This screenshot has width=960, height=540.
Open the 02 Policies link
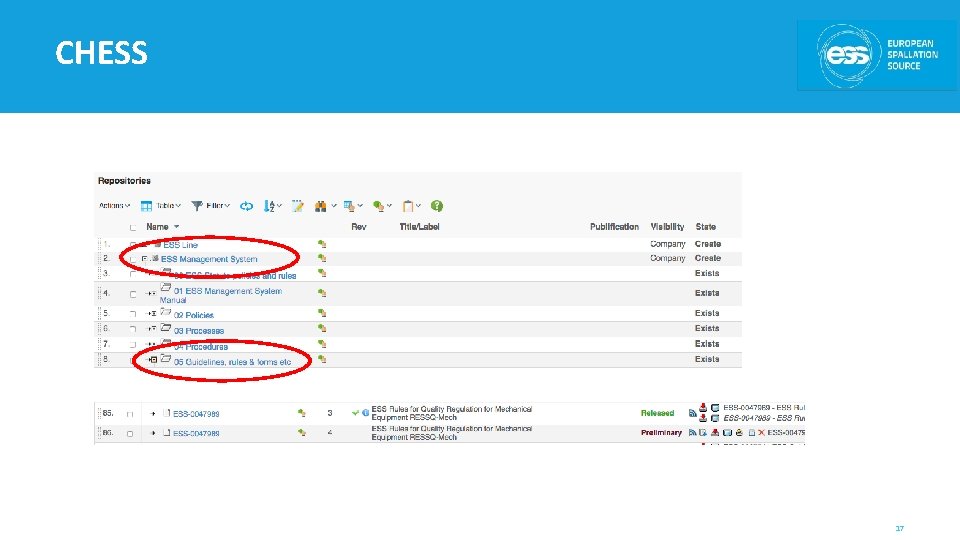point(193,315)
